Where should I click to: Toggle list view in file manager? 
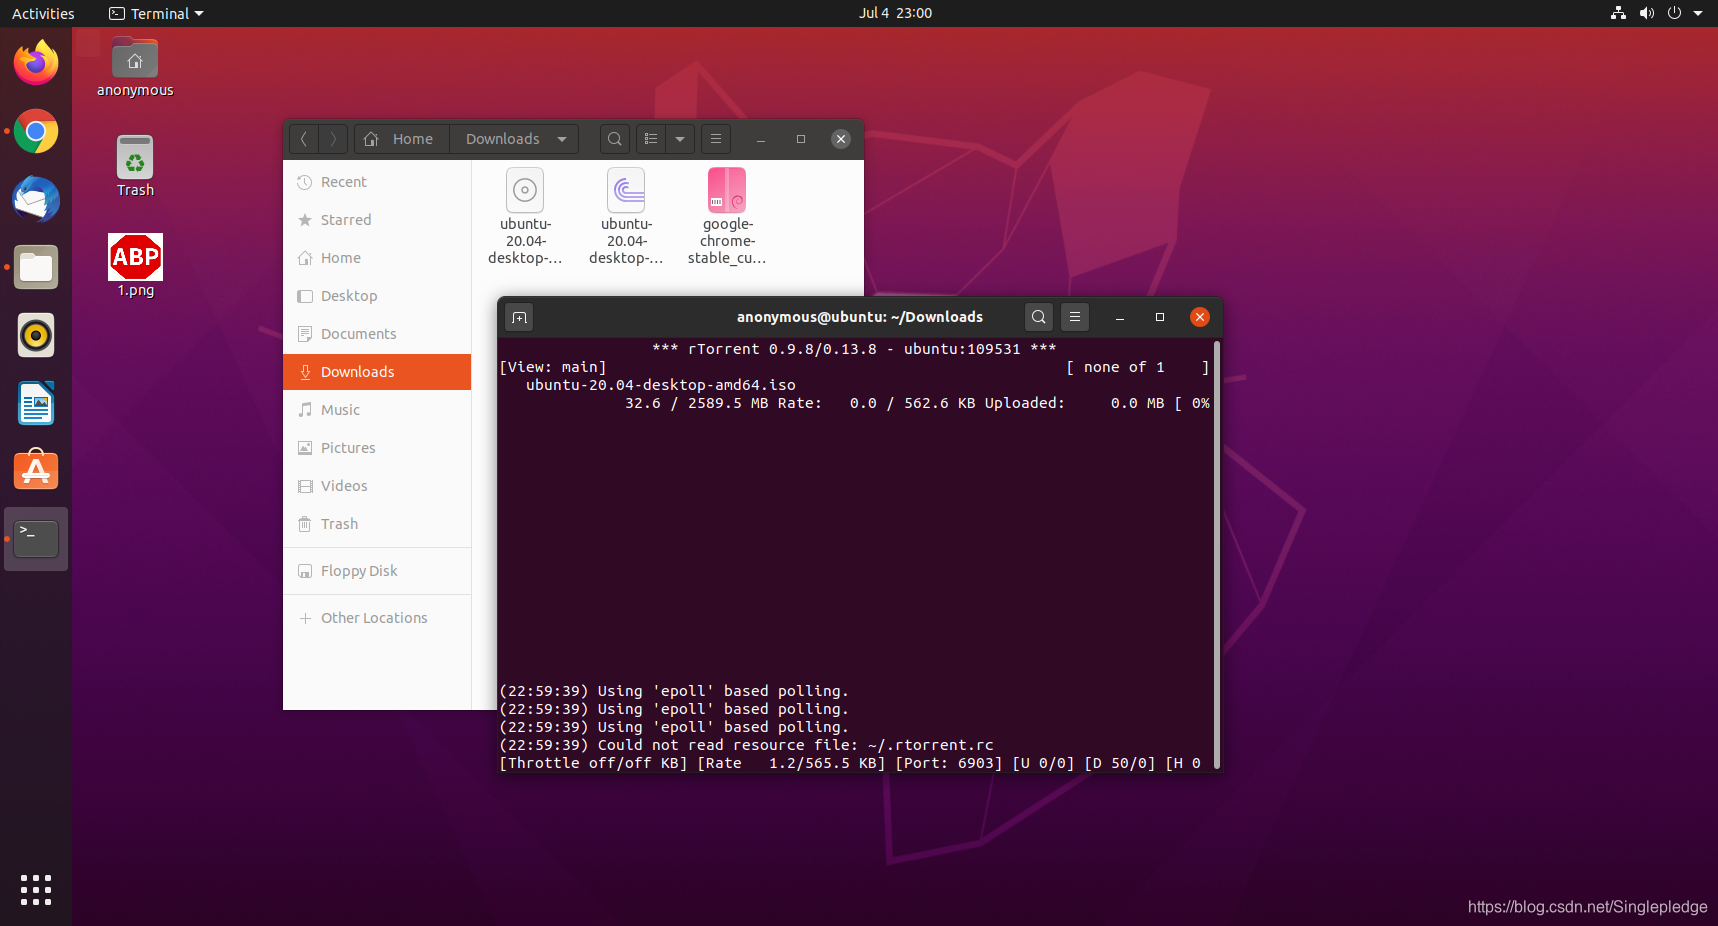coord(651,139)
